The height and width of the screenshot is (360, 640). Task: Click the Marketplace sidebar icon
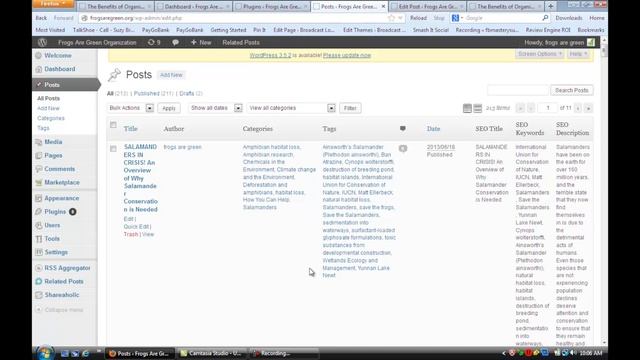click(x=39, y=182)
